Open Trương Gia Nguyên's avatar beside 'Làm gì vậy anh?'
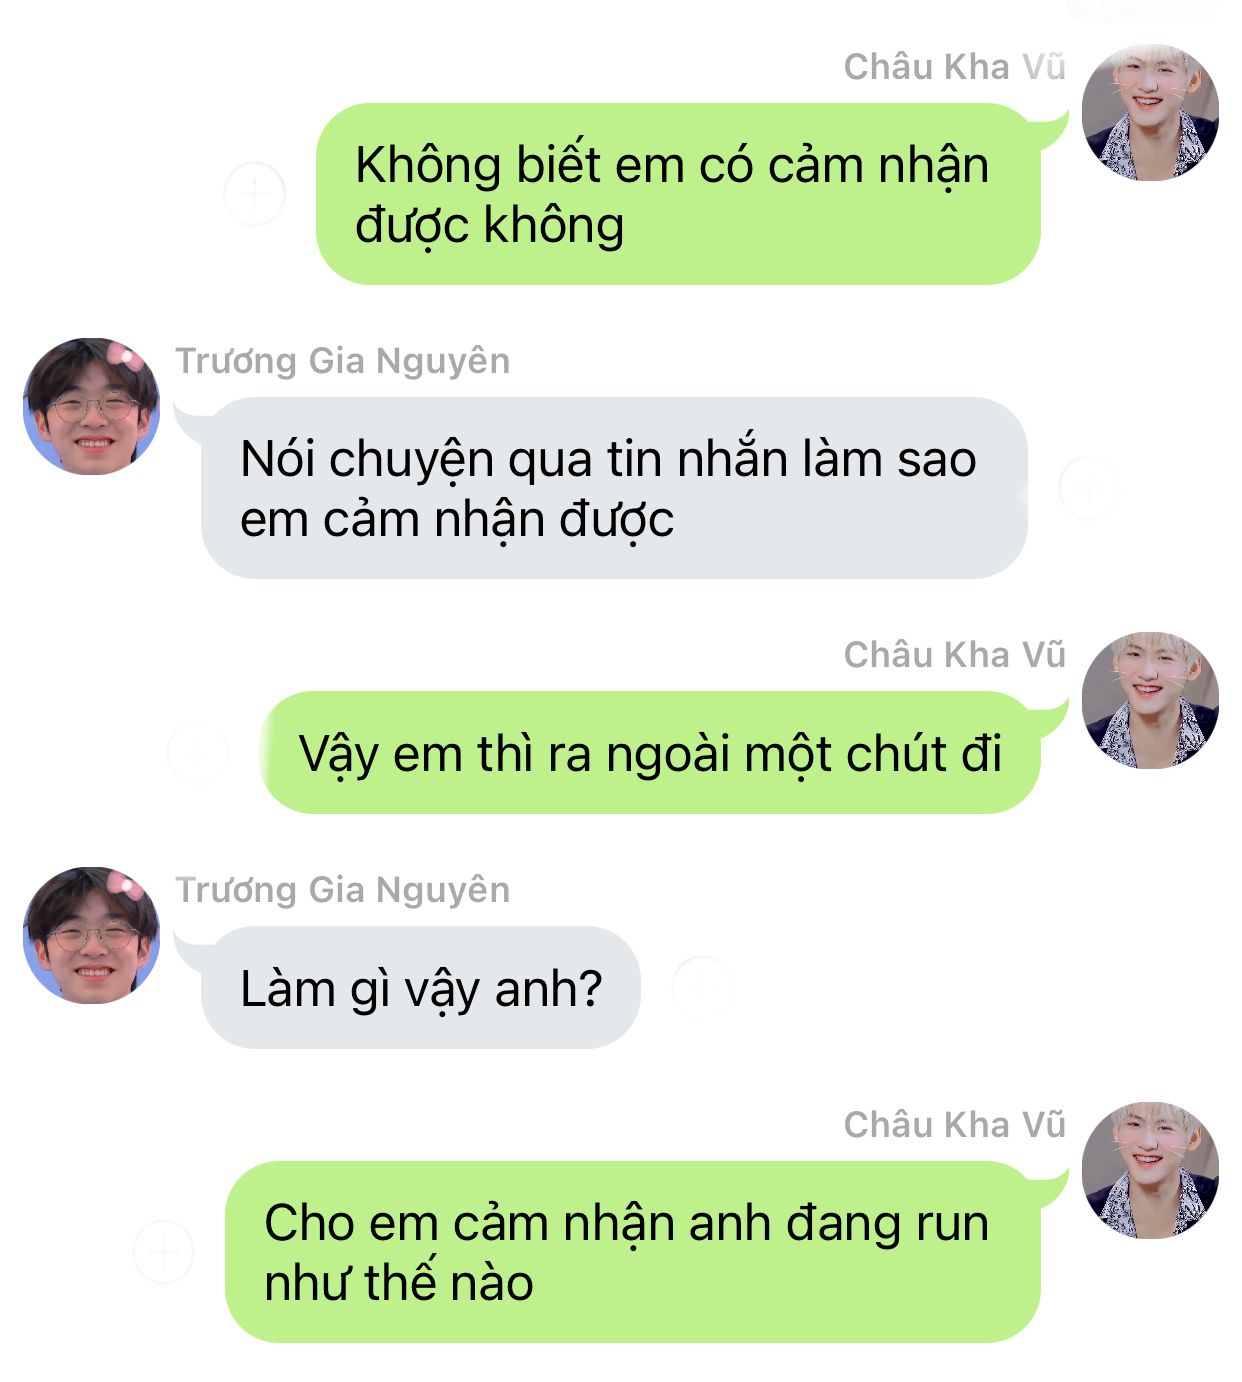Image resolution: width=1242 pixels, height=1382 pixels. coord(91,935)
